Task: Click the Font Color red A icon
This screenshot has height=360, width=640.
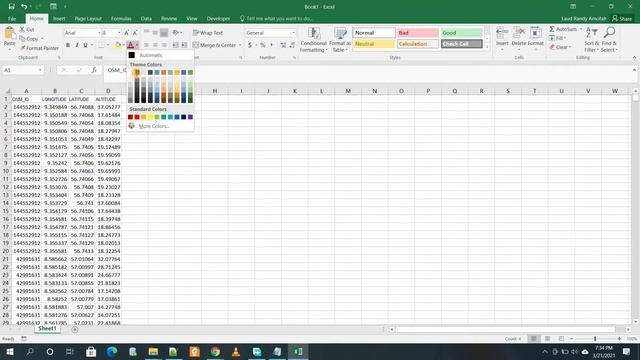Action: click(x=131, y=45)
